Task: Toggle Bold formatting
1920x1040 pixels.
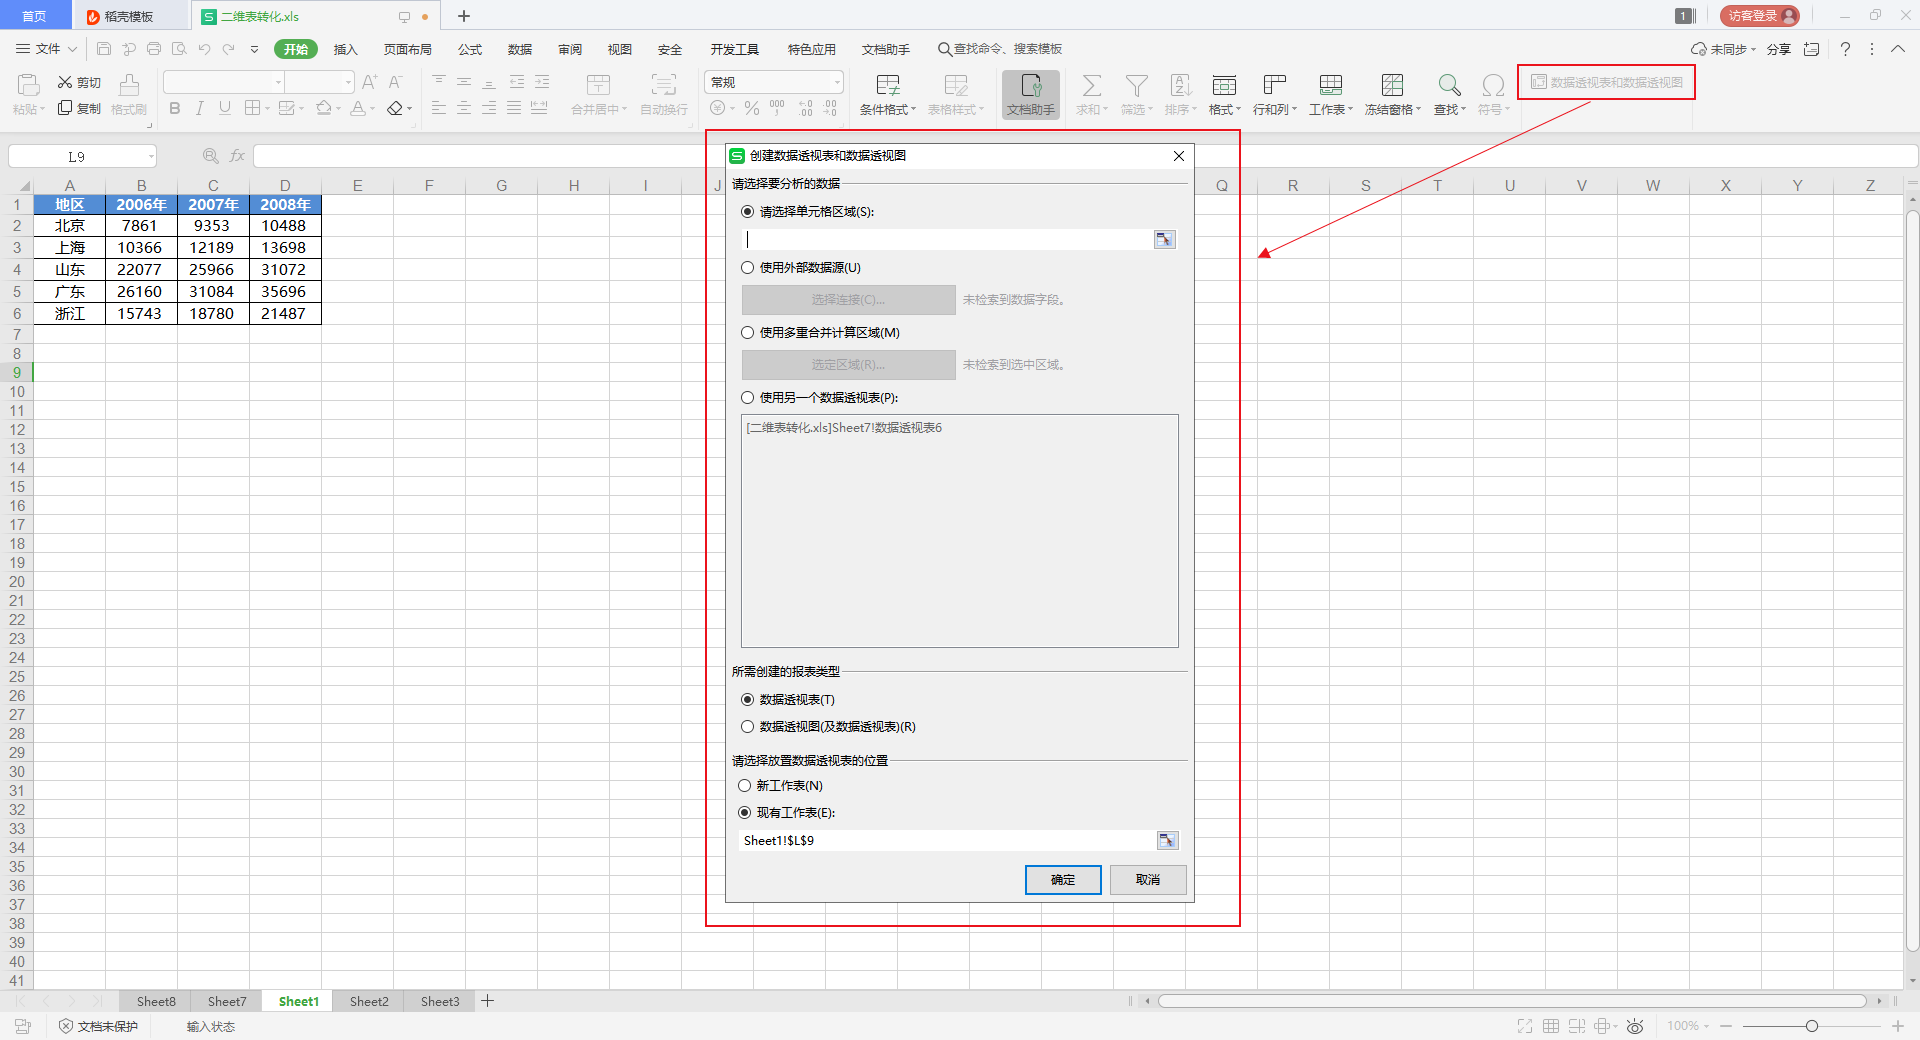Action: 175,108
